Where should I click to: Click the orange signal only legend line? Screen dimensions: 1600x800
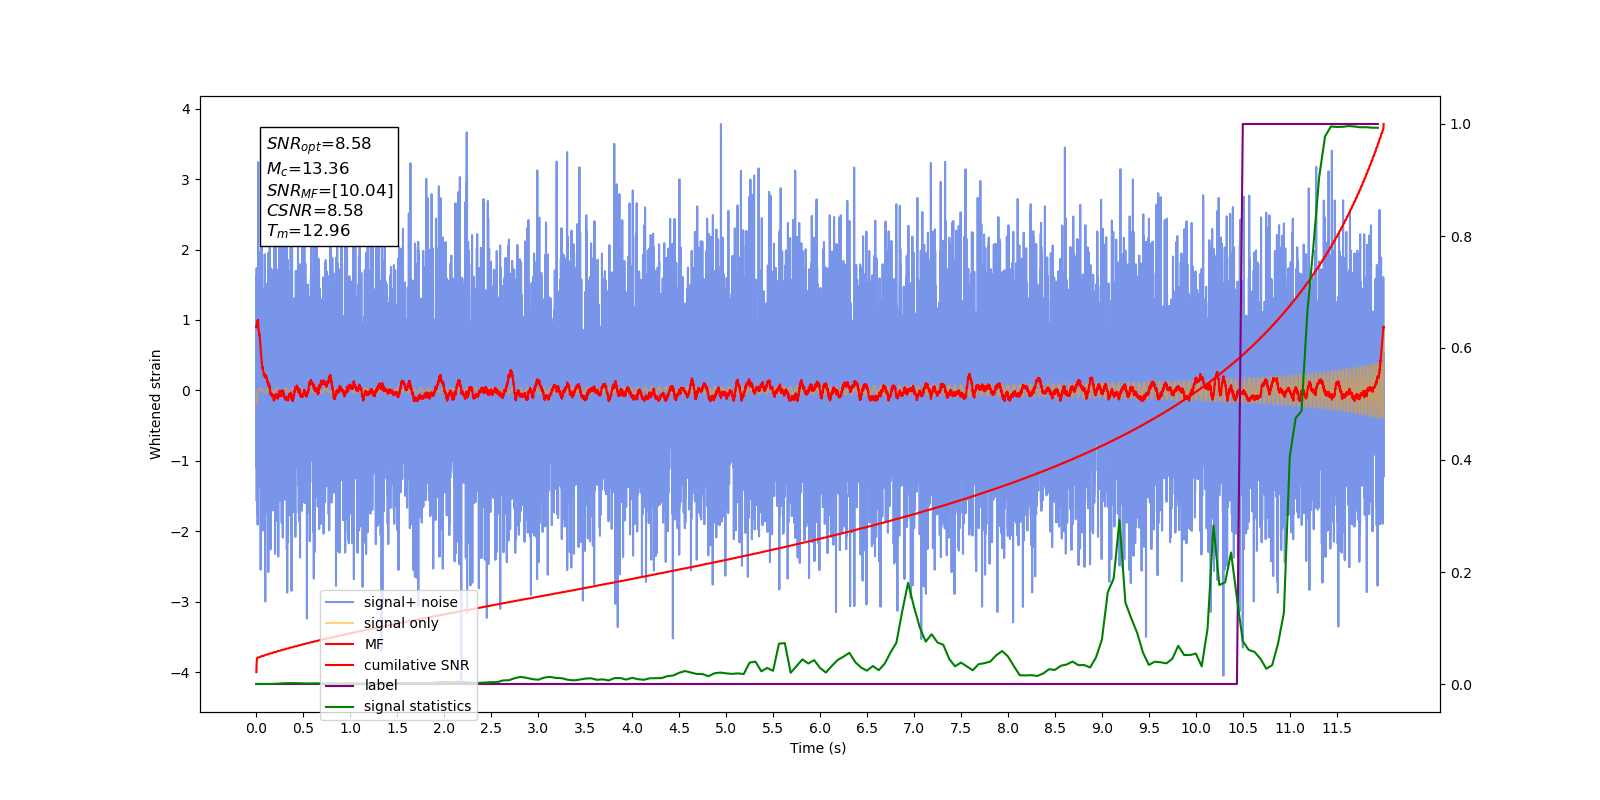[x=340, y=623]
